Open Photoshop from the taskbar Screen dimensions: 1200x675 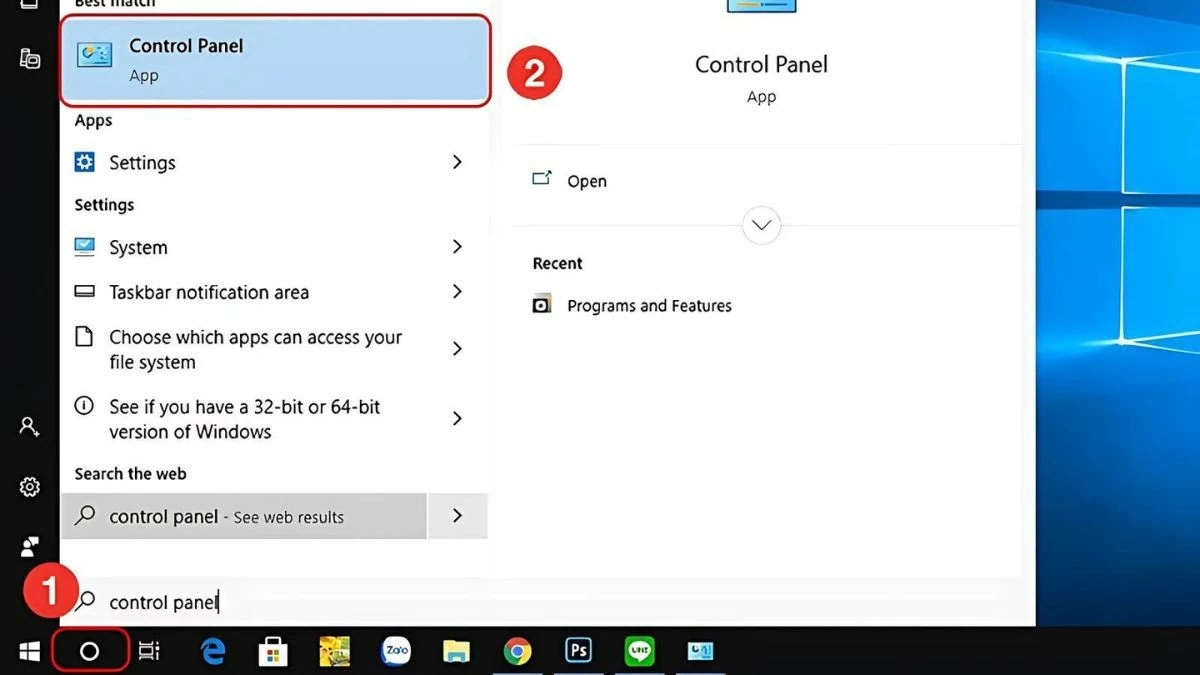[x=578, y=651]
